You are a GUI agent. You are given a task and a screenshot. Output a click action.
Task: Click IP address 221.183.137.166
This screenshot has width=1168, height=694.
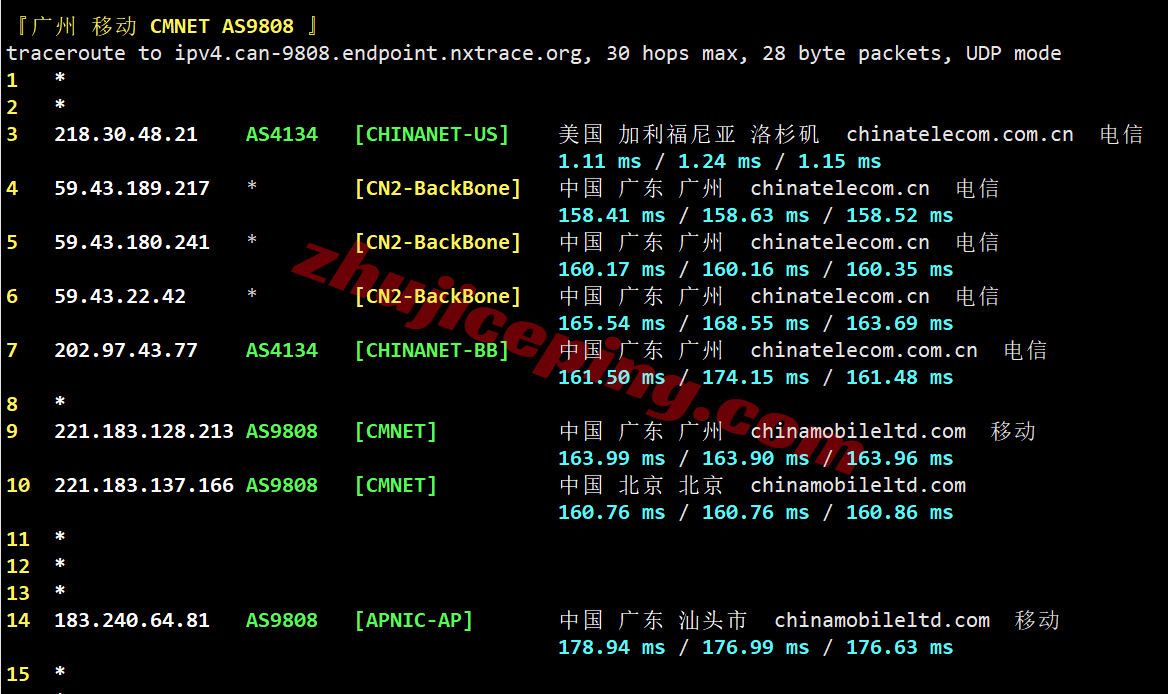click(144, 486)
